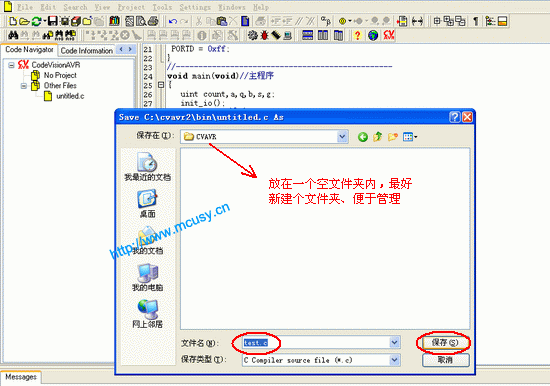The image size is (550, 386).
Task: Click the Open file folder icon
Action: click(24, 21)
